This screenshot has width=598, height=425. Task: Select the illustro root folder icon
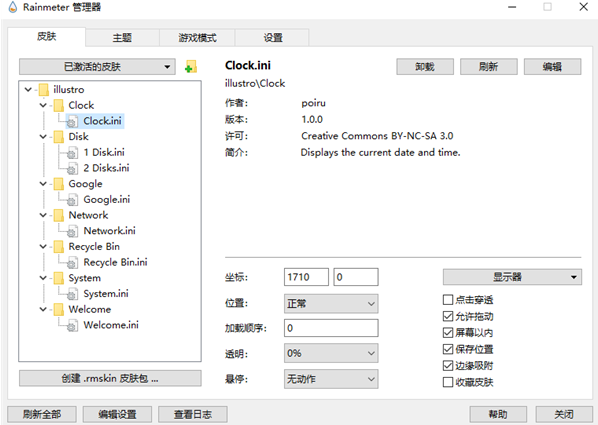click(x=44, y=90)
